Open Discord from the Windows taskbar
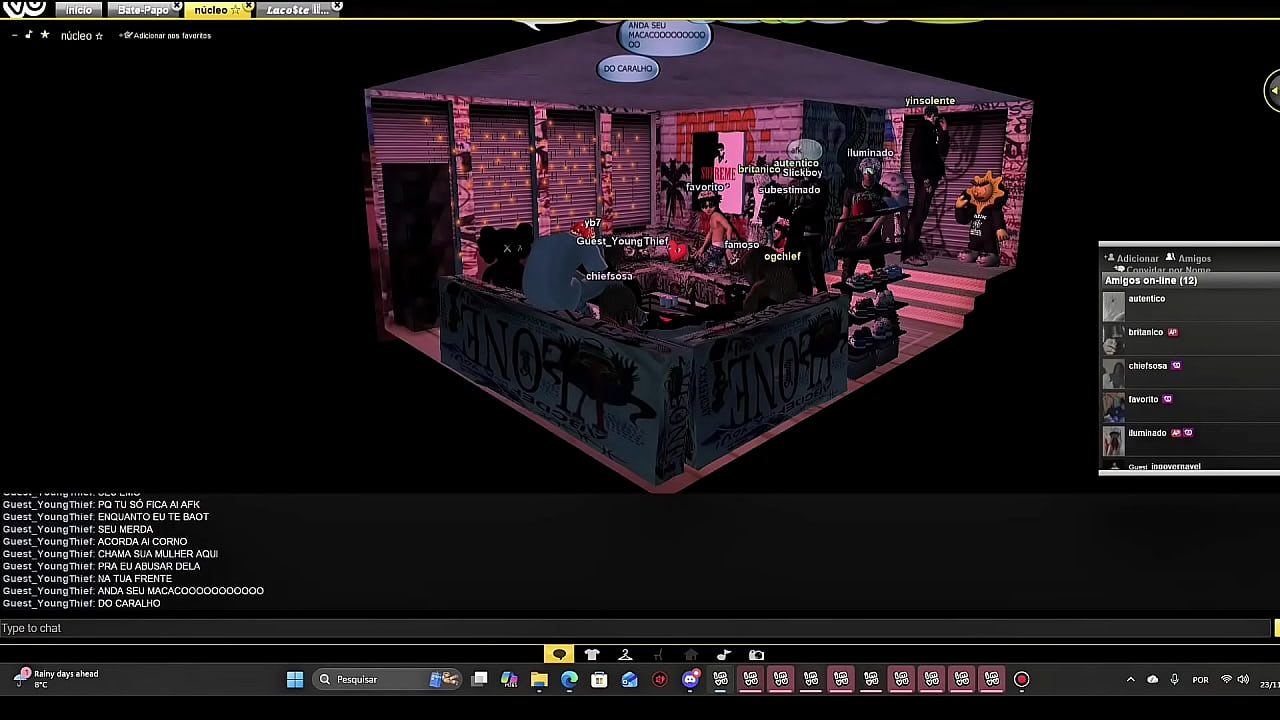This screenshot has width=1280, height=720. [690, 680]
